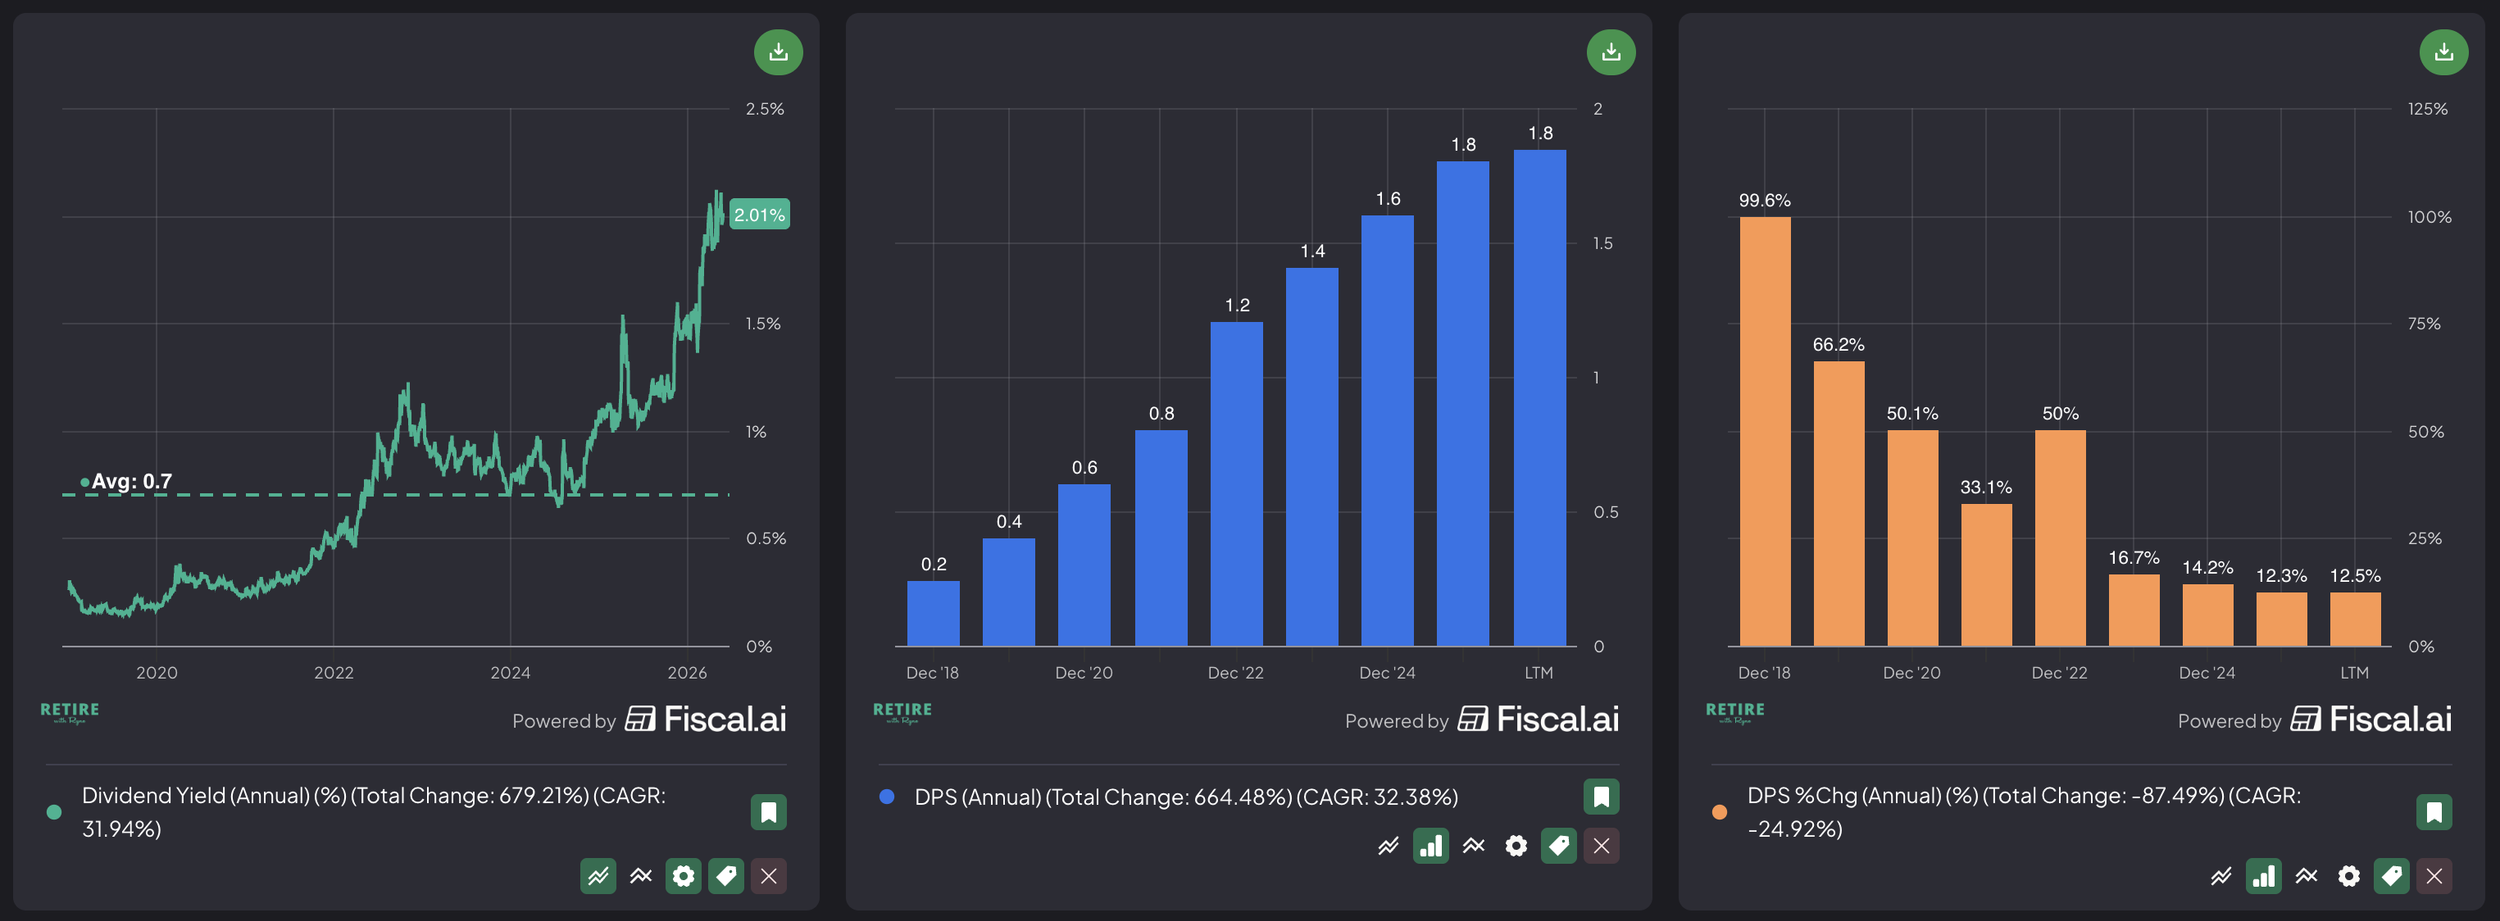This screenshot has width=2500, height=921.
Task: Open Fiscal.ai link under DPS %Chg chart
Action: coord(2372,719)
